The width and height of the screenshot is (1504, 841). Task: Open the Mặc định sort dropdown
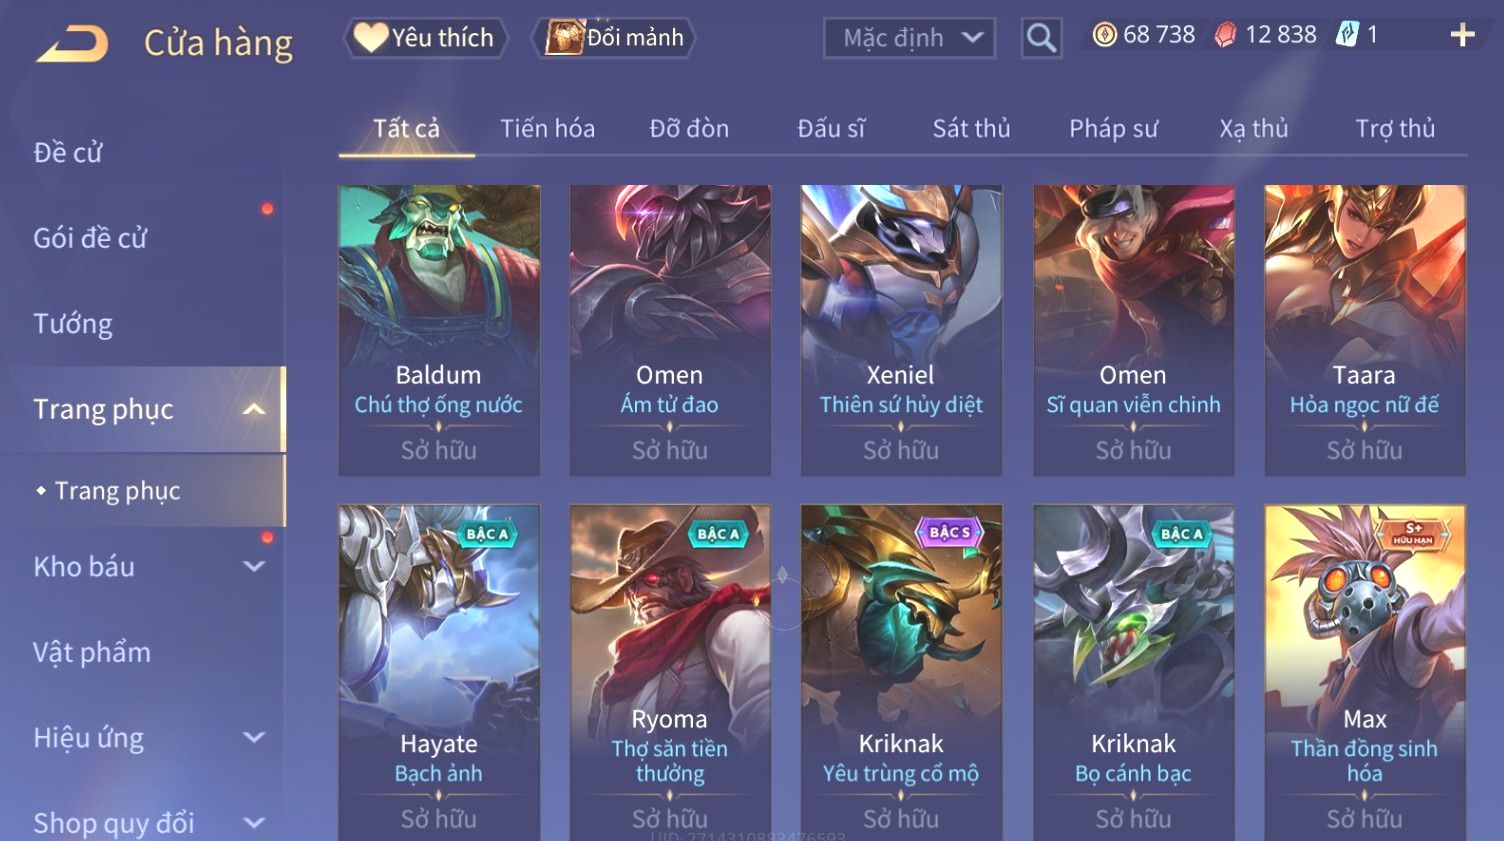[x=909, y=38]
